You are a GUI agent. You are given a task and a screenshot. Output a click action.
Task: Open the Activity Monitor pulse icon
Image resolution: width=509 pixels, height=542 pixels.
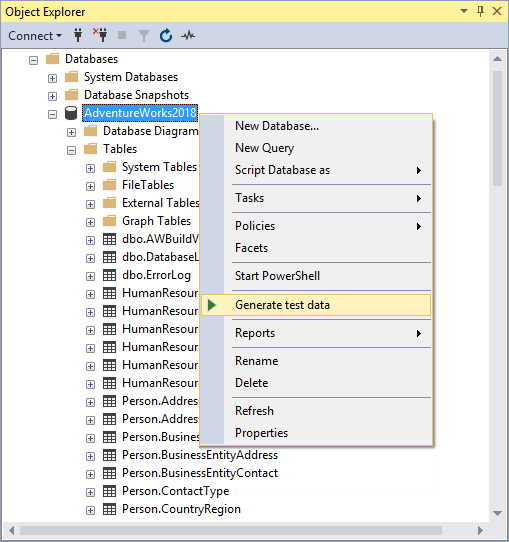[188, 36]
